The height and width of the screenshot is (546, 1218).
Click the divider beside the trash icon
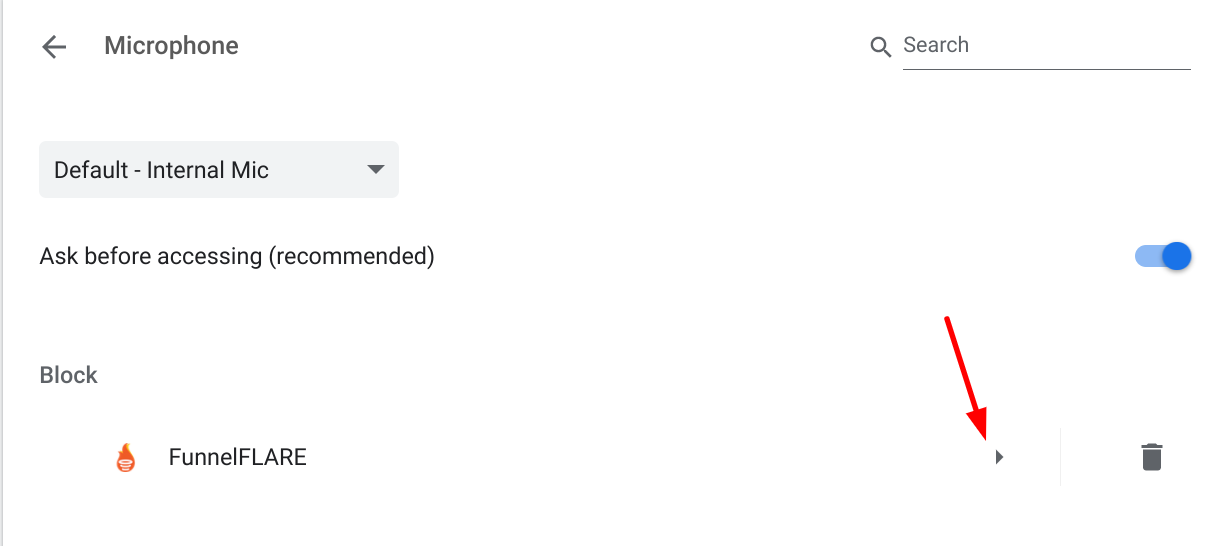coord(1060,457)
